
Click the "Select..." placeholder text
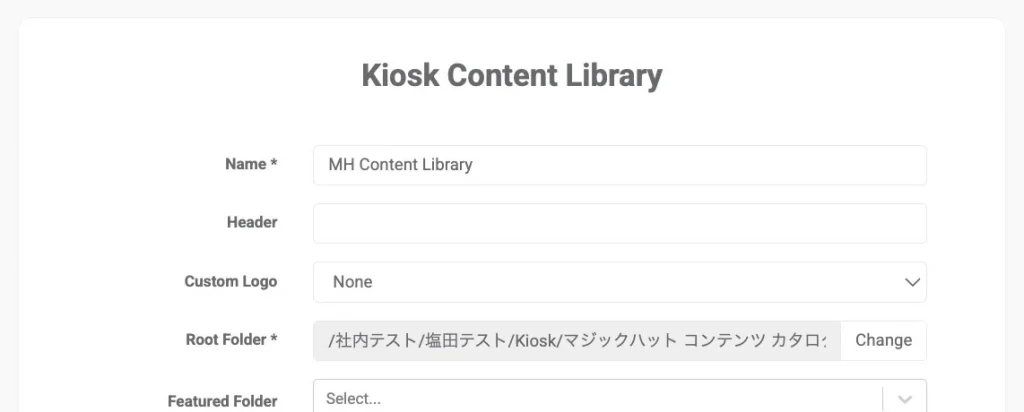(x=354, y=398)
